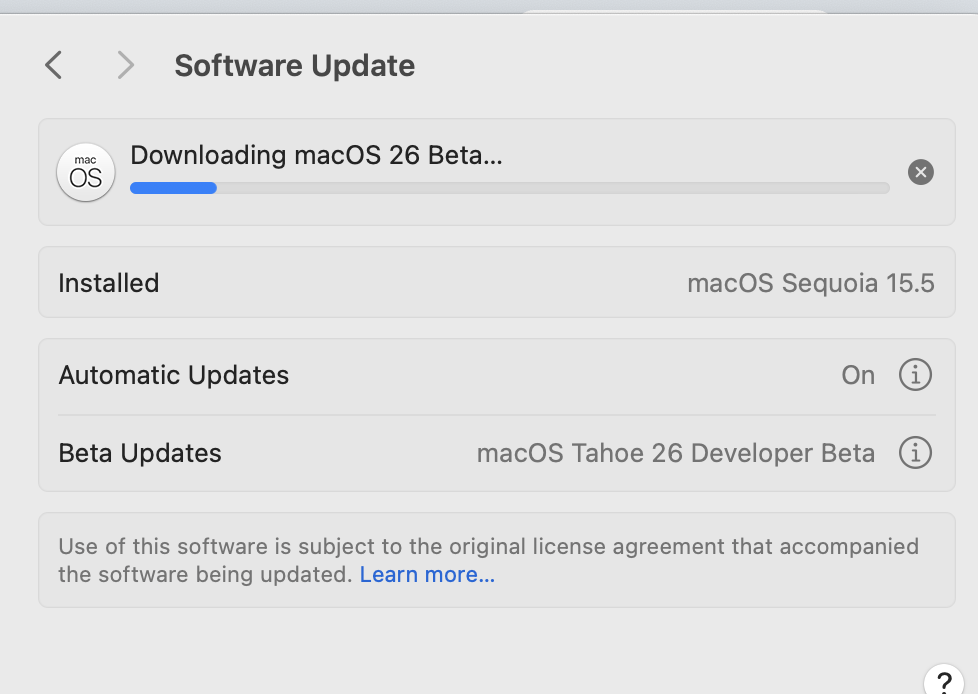Click the license agreement notice text
Screen dimensions: 978x694
click(488, 547)
